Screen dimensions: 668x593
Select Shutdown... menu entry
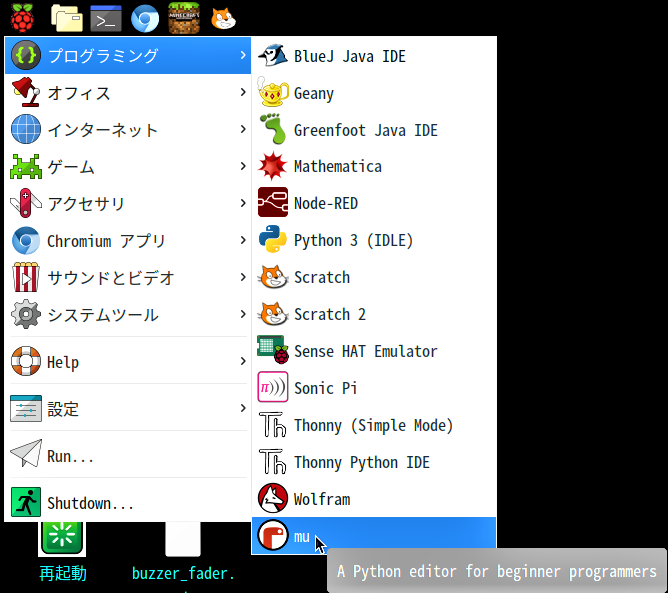(x=128, y=502)
